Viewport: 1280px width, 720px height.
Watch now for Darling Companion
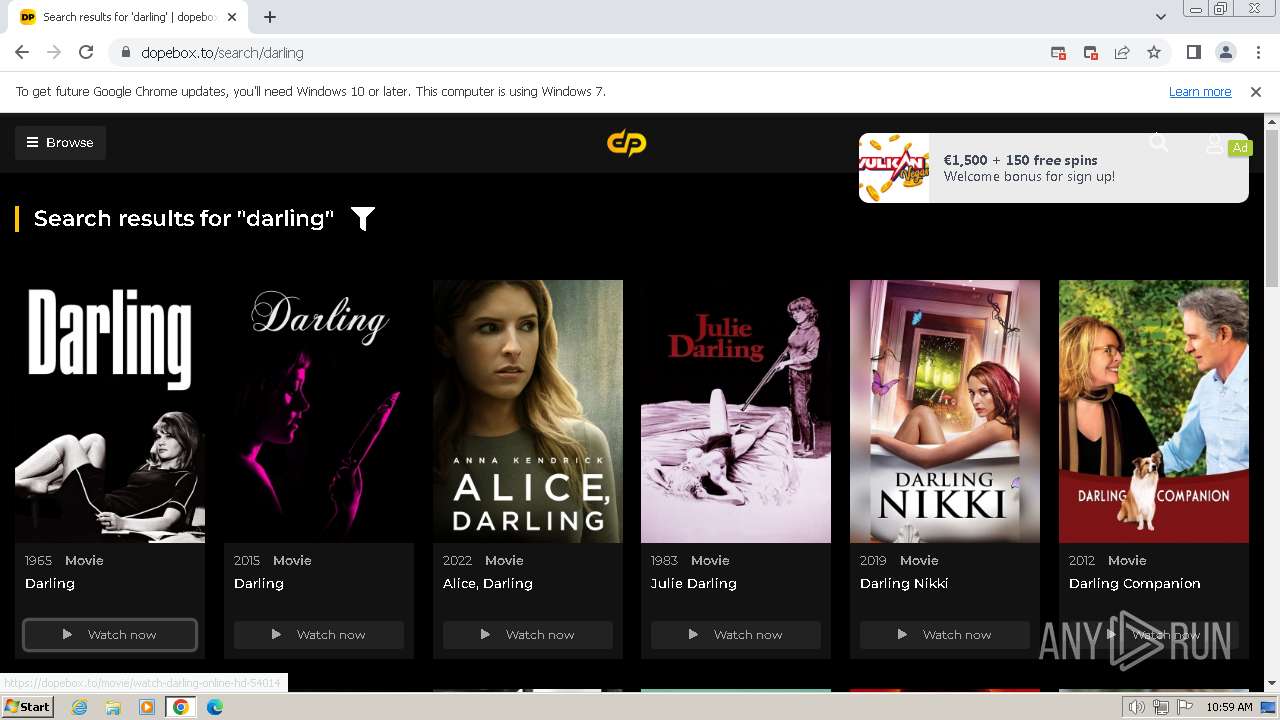tap(1154, 635)
